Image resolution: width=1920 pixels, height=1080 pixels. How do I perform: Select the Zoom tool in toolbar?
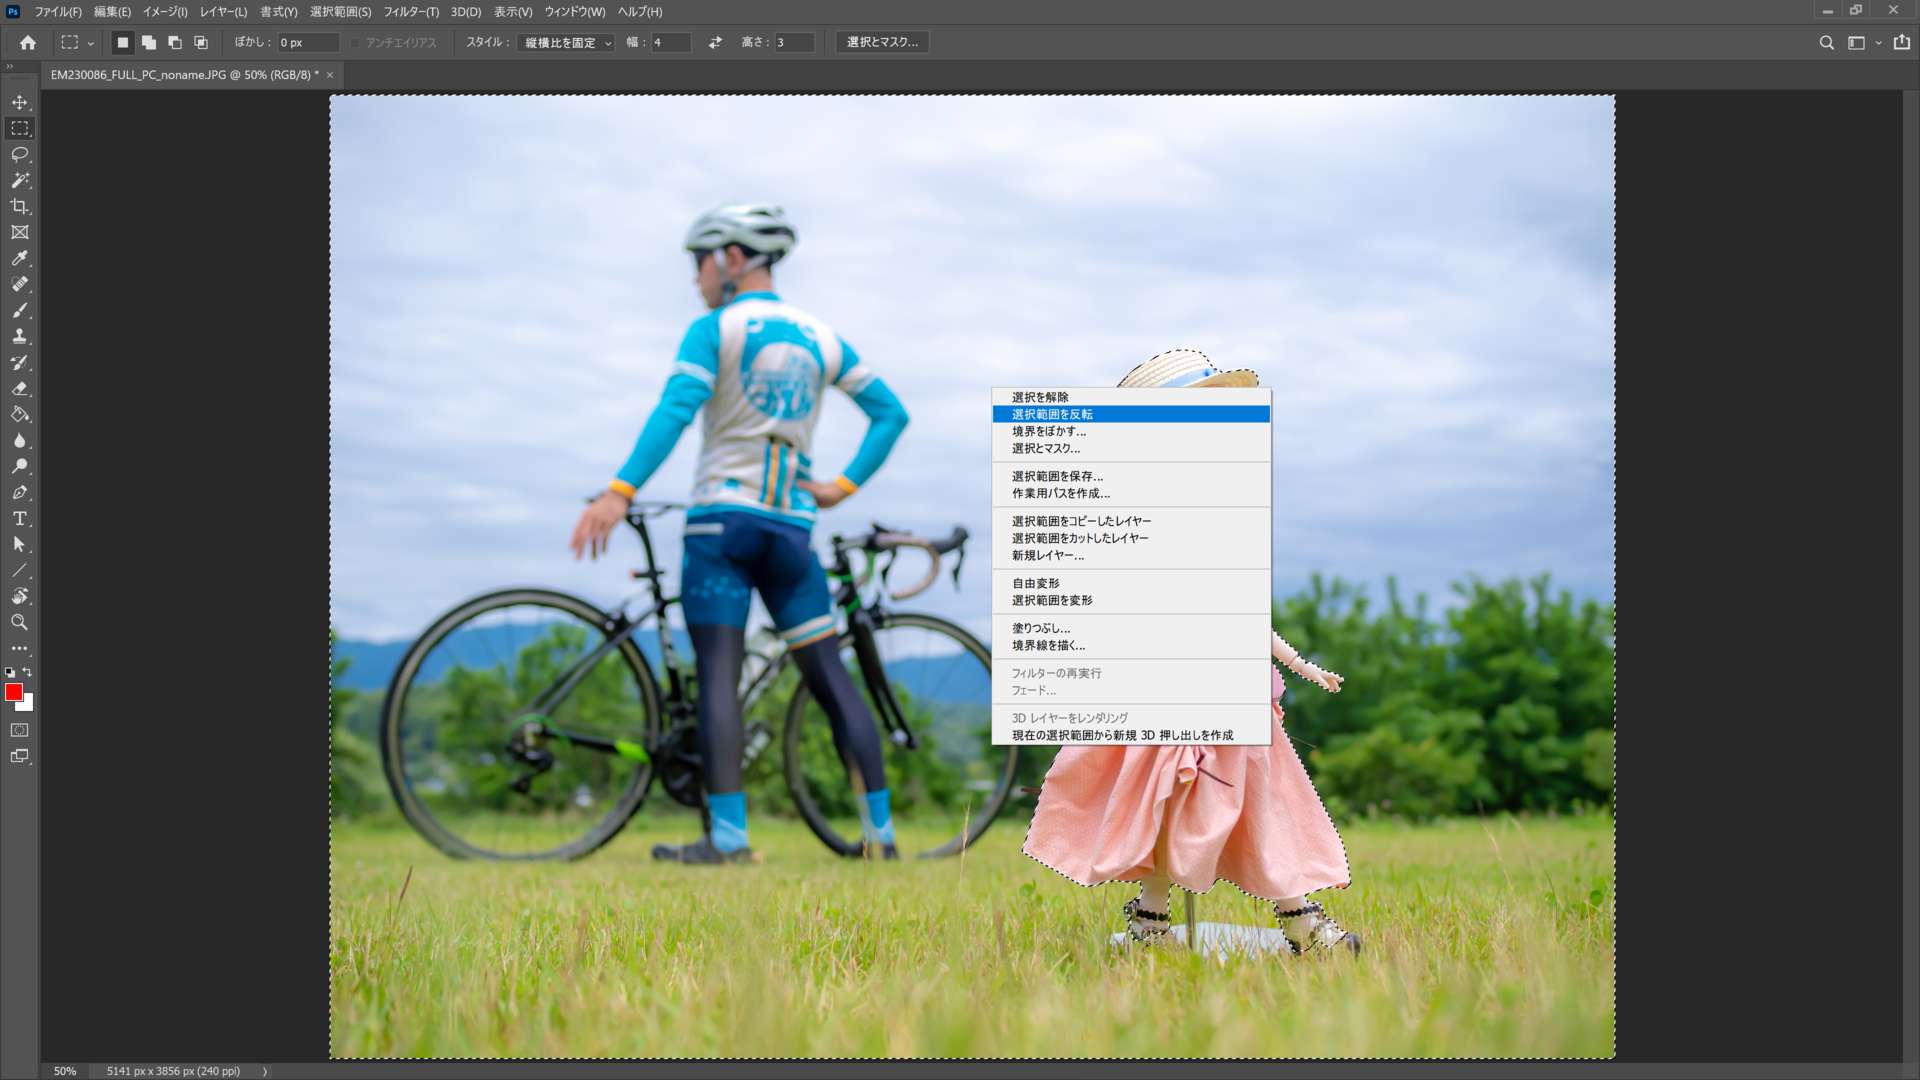[19, 623]
